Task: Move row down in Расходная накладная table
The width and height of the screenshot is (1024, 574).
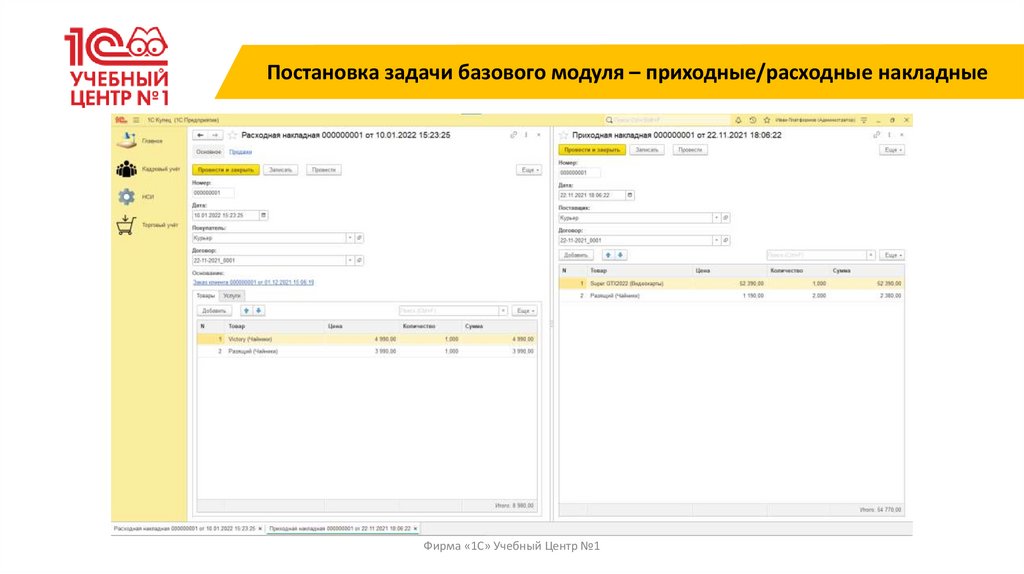Action: [259, 311]
